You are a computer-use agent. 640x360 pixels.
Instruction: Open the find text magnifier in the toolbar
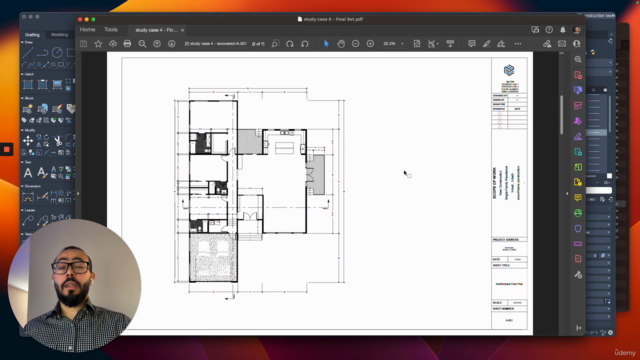tap(142, 44)
